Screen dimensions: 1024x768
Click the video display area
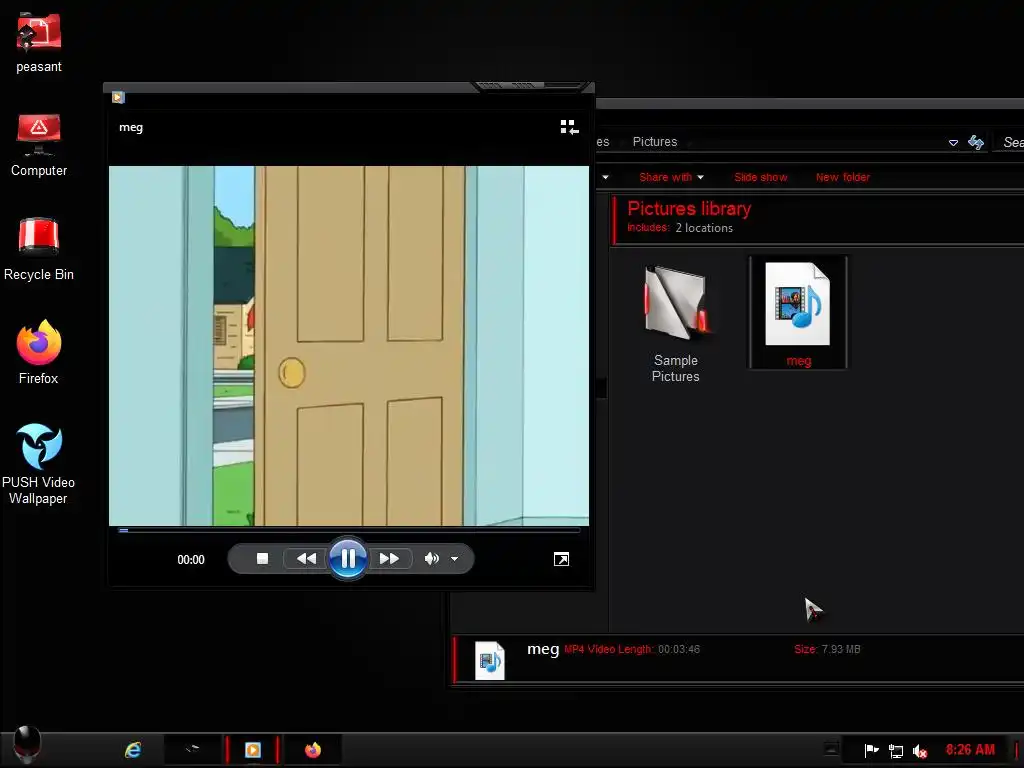349,345
